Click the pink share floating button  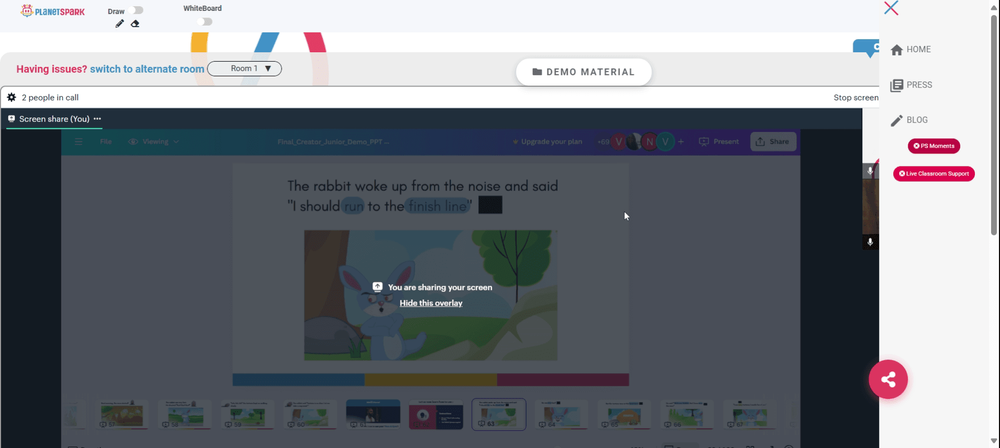click(888, 380)
